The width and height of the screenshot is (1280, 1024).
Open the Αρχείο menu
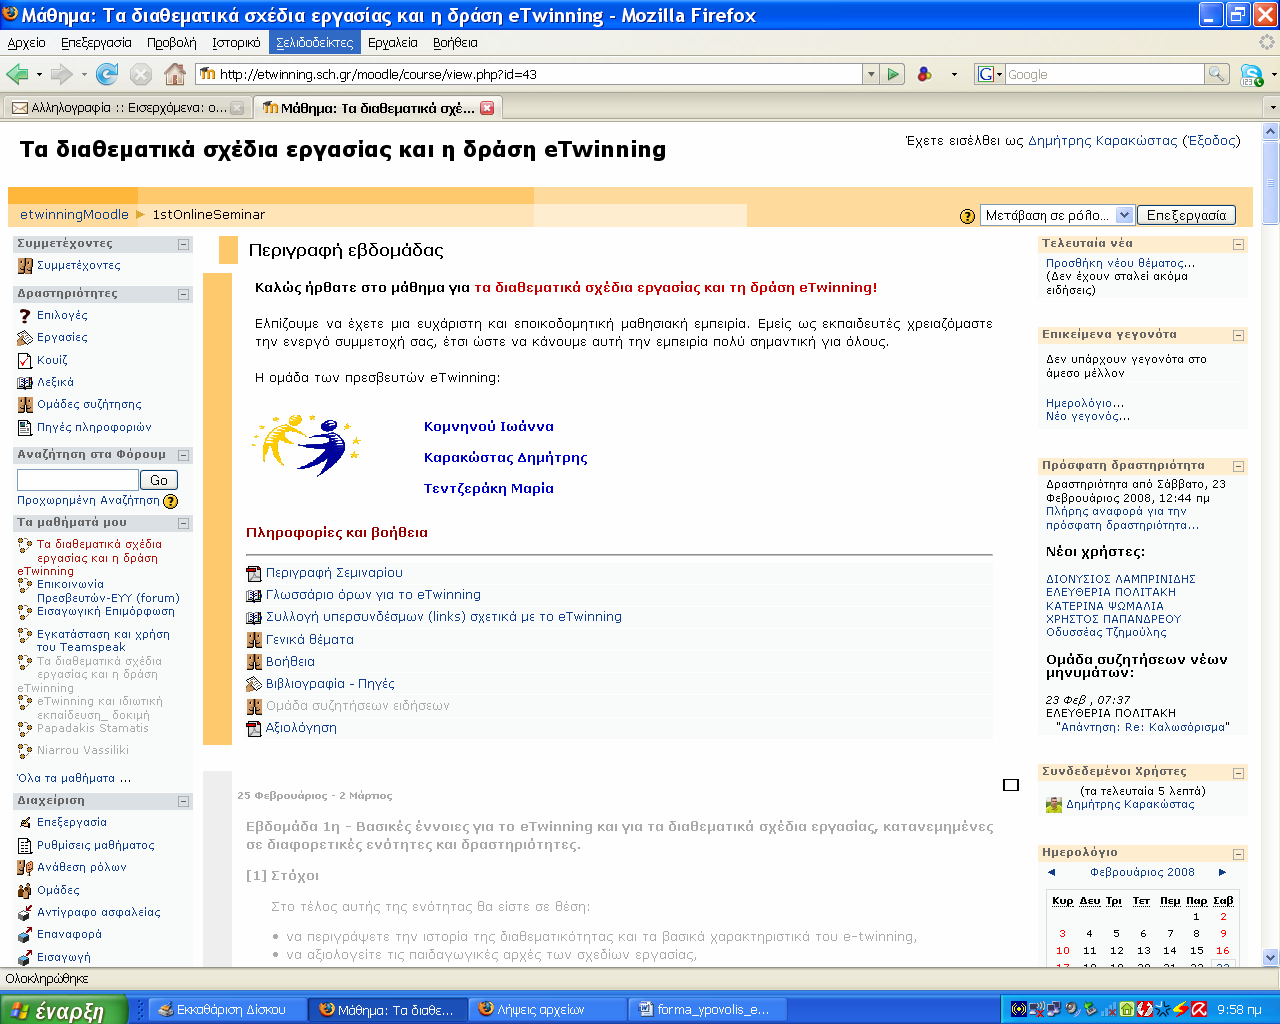click(x=27, y=43)
